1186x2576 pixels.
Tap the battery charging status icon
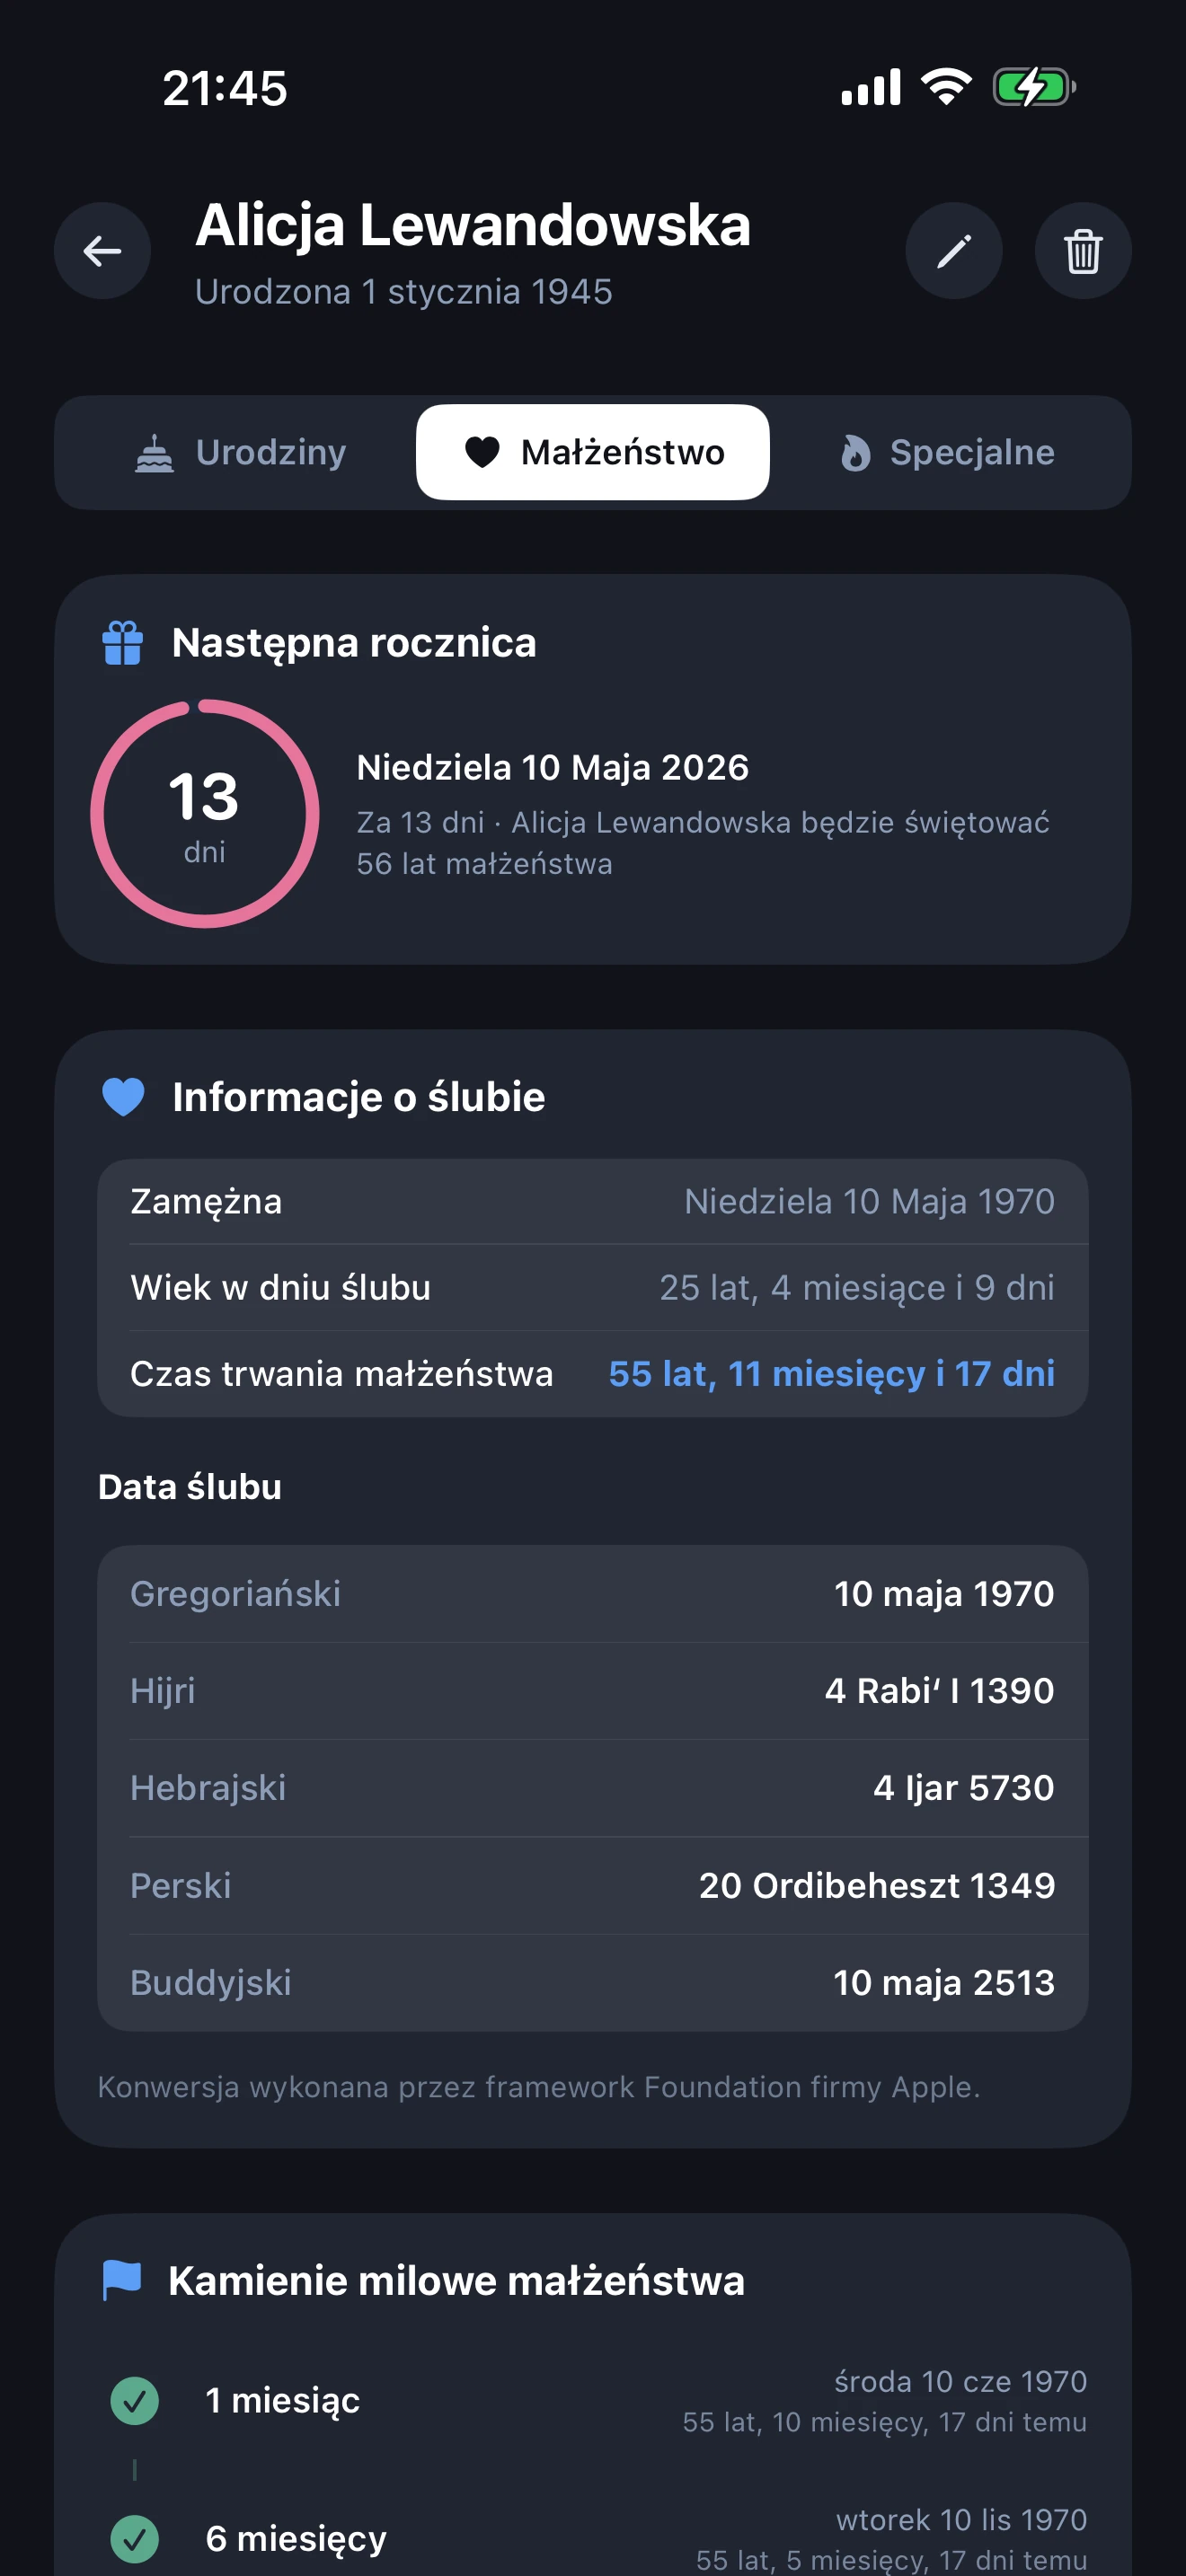[x=1033, y=87]
